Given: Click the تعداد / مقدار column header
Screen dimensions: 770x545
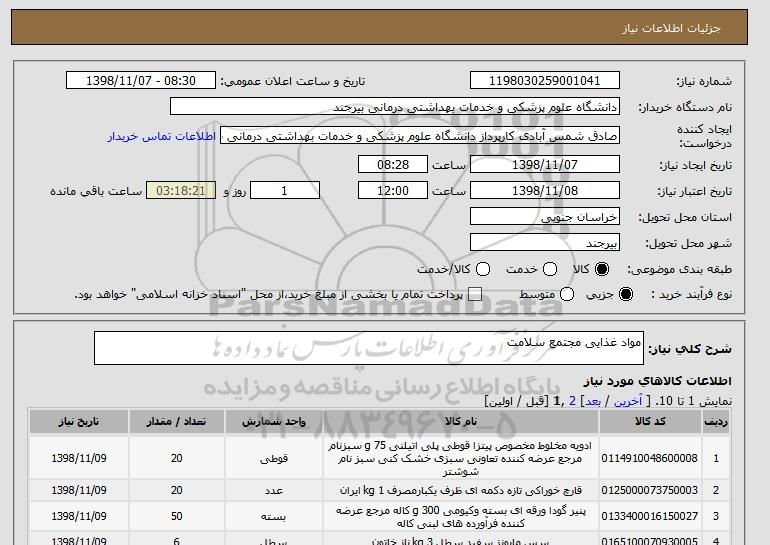Looking at the screenshot, I should [x=177, y=422].
